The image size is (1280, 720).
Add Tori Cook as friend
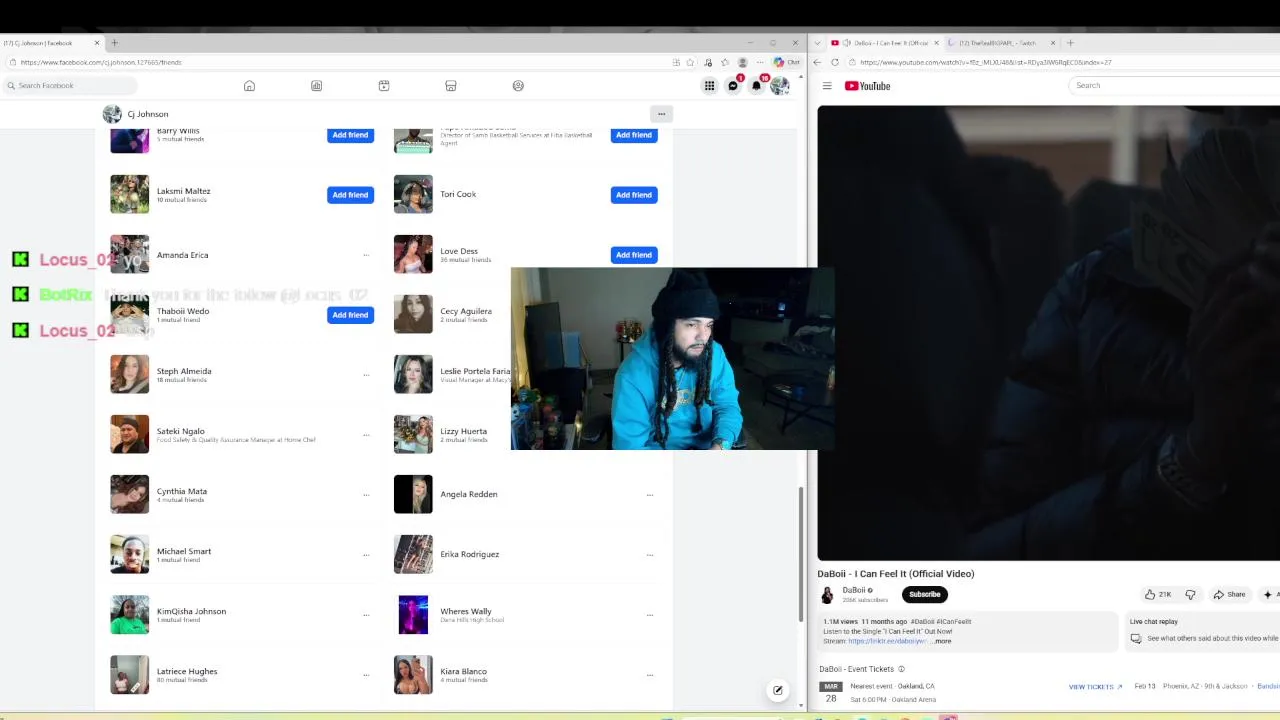(634, 195)
